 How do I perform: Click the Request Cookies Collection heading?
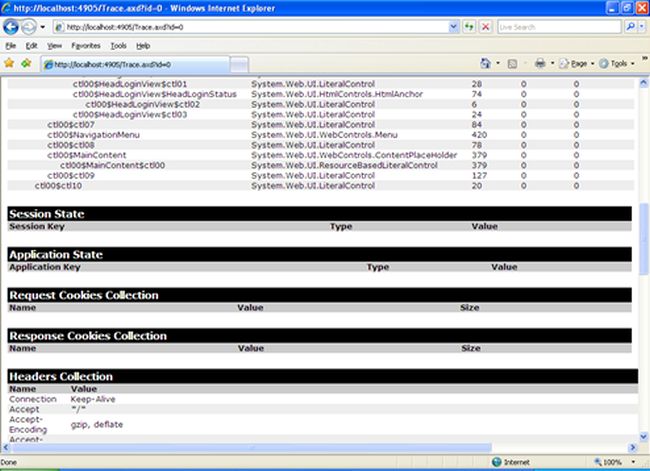point(84,295)
